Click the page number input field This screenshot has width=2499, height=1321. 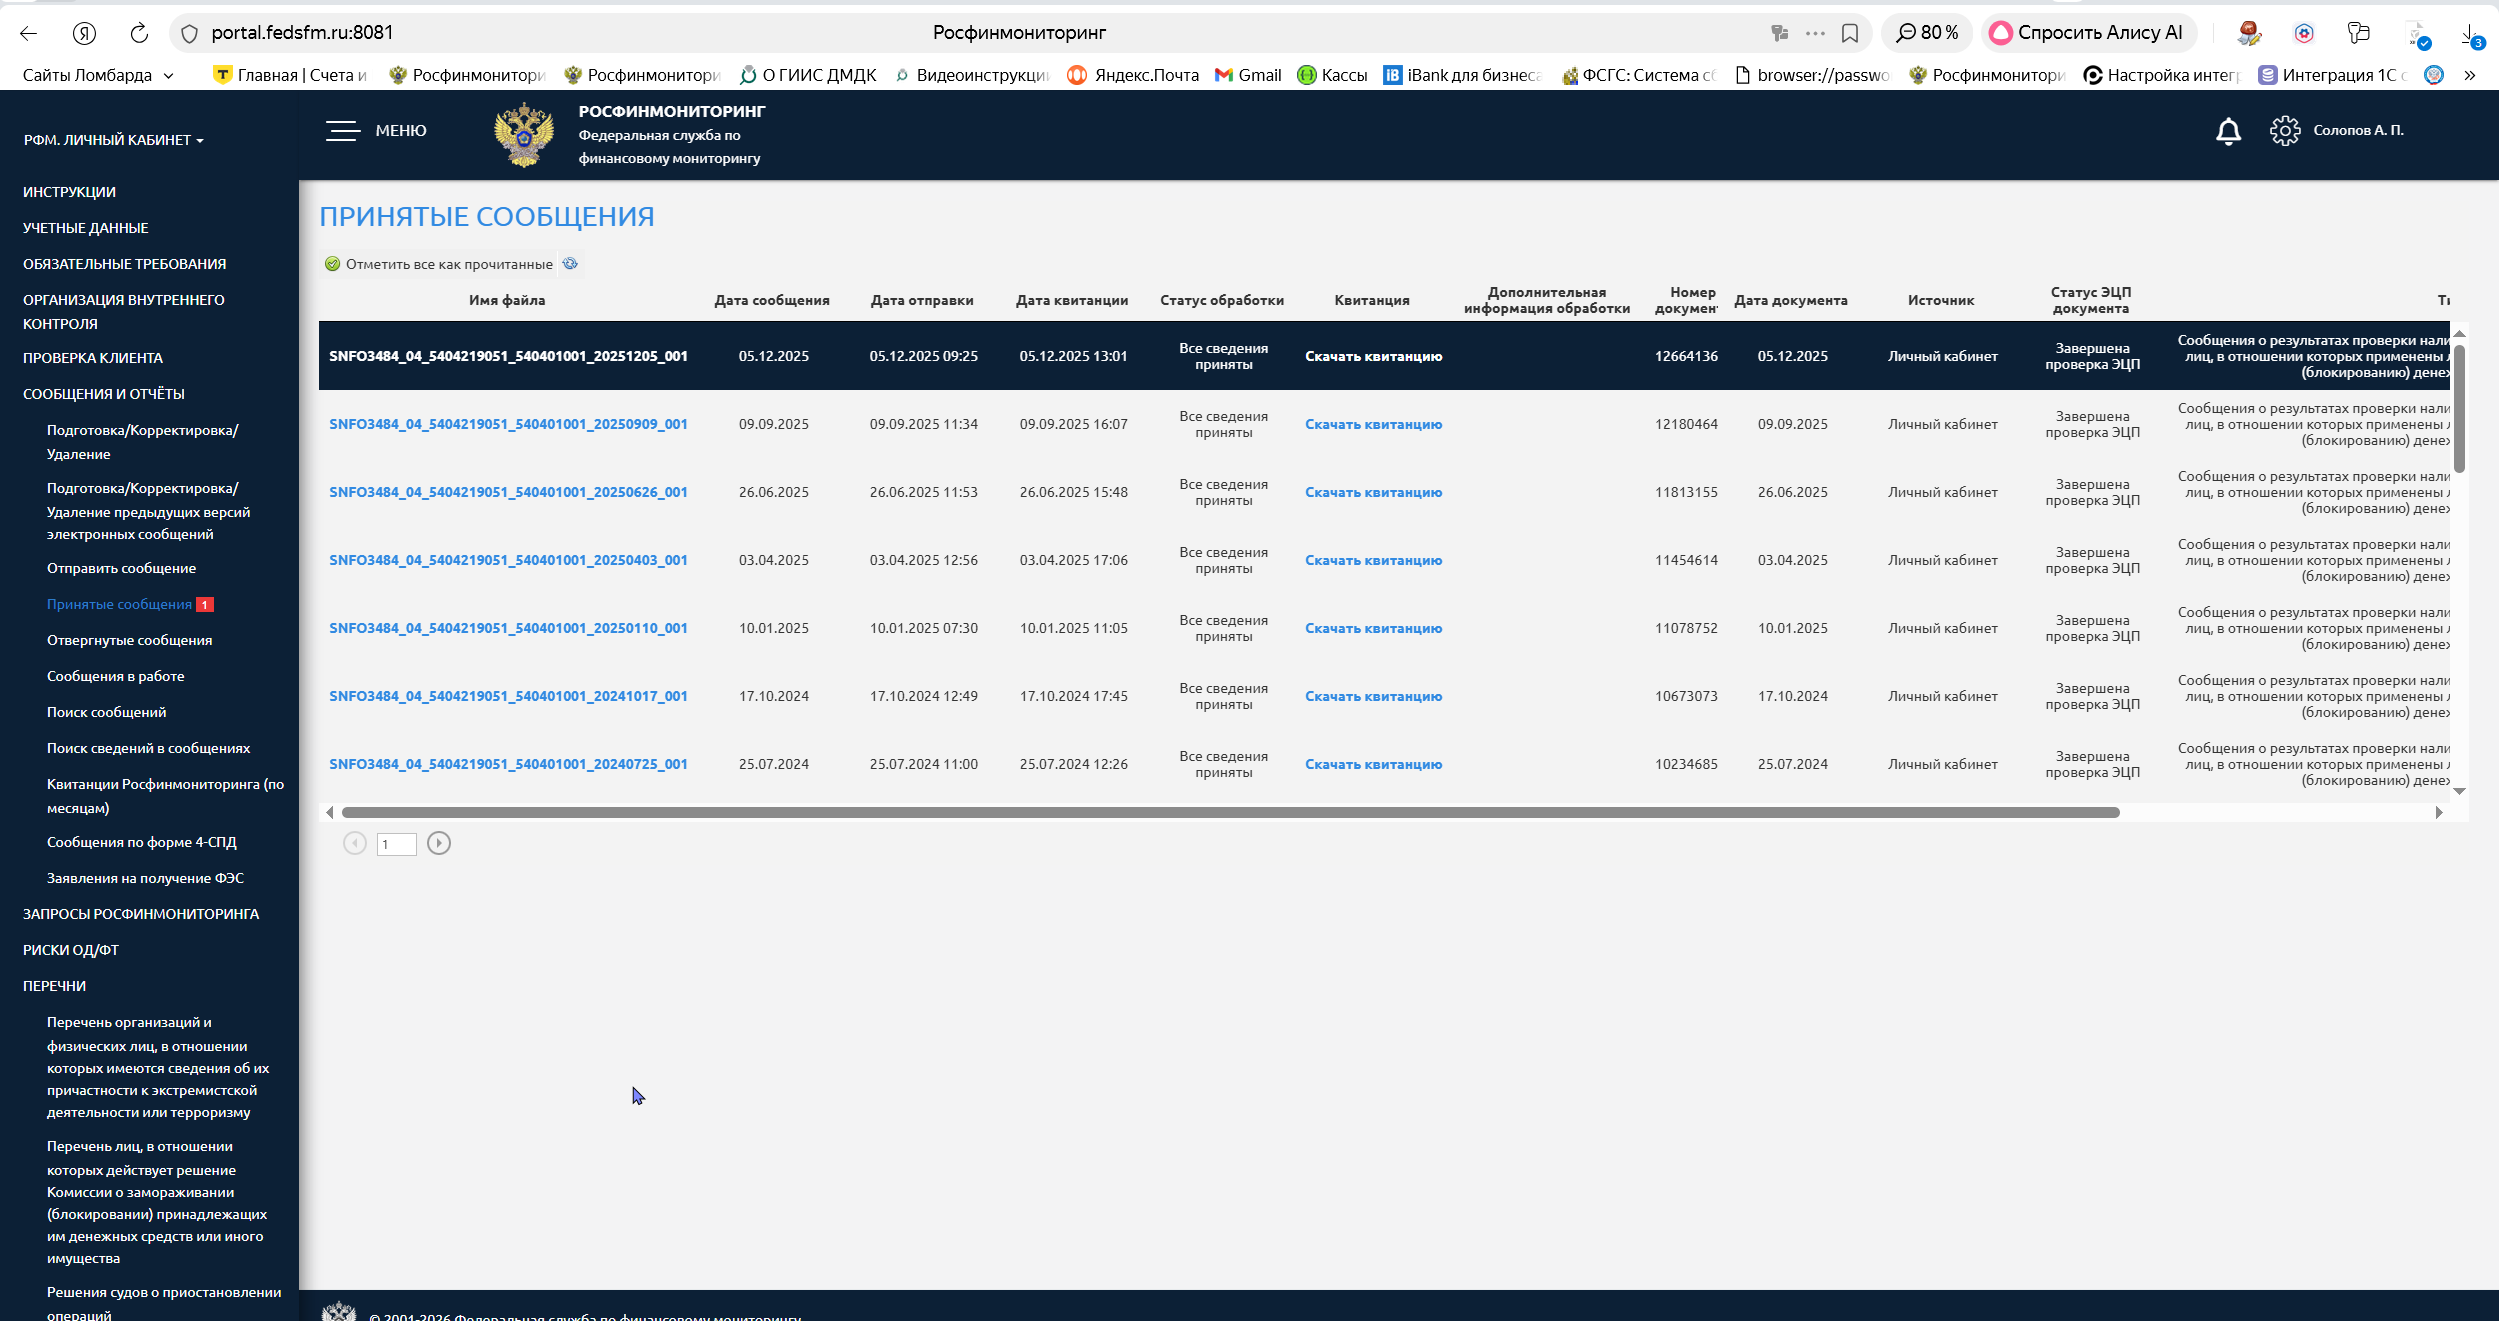396,844
